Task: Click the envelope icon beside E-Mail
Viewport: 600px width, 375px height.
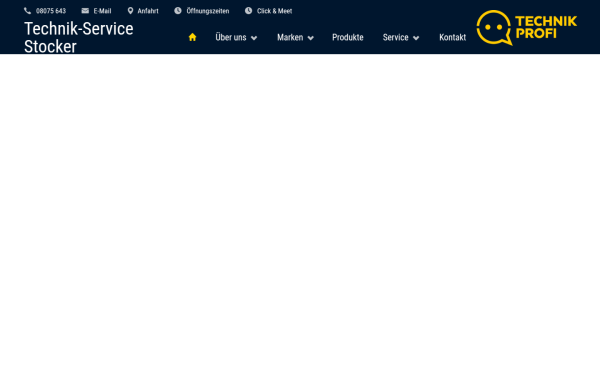Action: 85,11
